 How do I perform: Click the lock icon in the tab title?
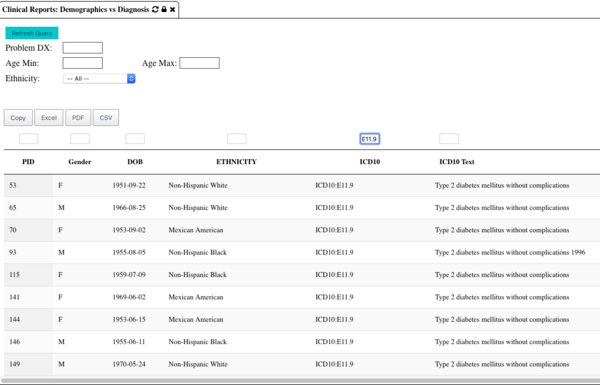pyautogui.click(x=164, y=9)
